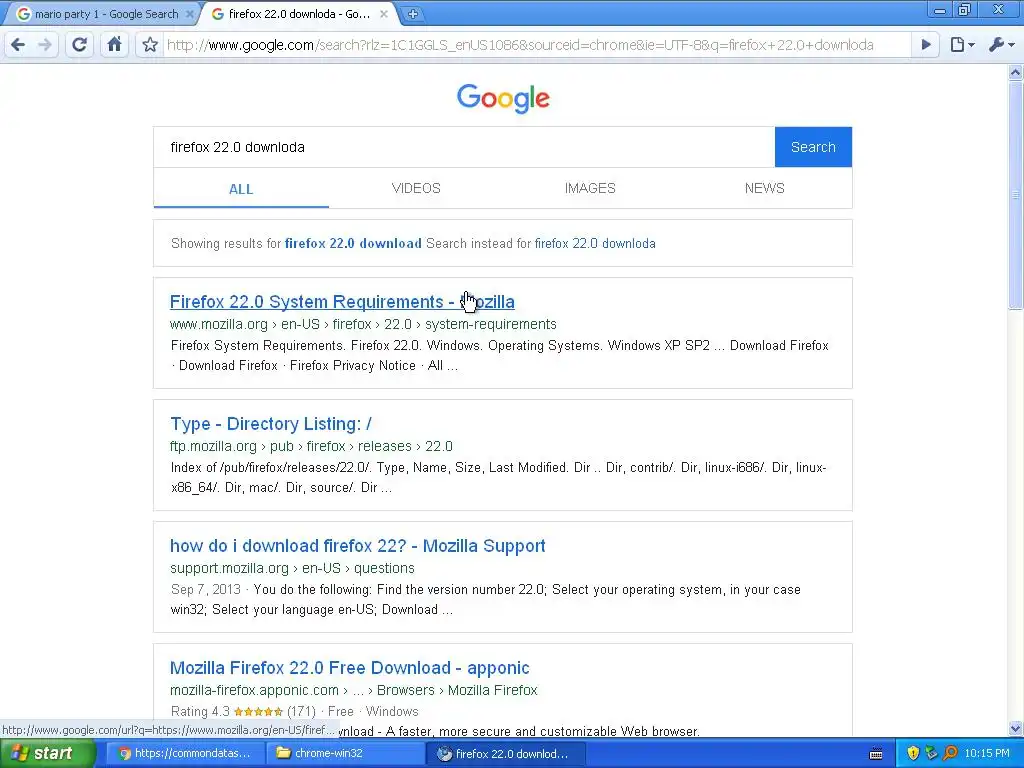Open the wrench settings menu
Image resolution: width=1024 pixels, height=768 pixels.
pos(1001,44)
